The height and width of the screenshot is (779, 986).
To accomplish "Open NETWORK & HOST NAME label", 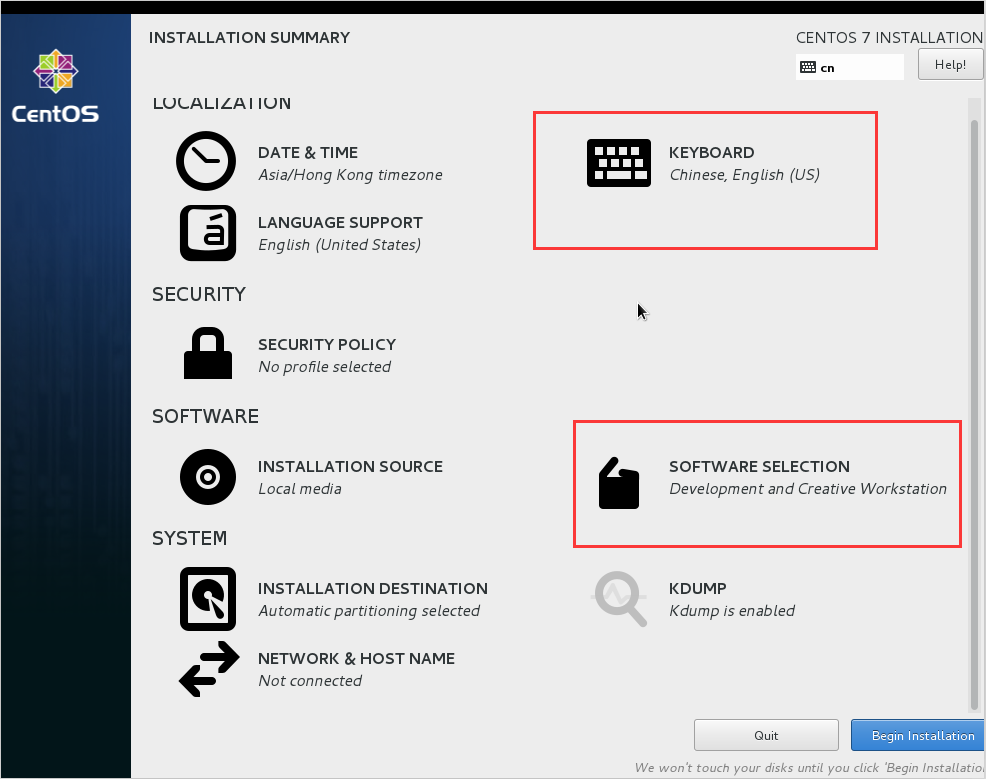I will click(x=356, y=658).
